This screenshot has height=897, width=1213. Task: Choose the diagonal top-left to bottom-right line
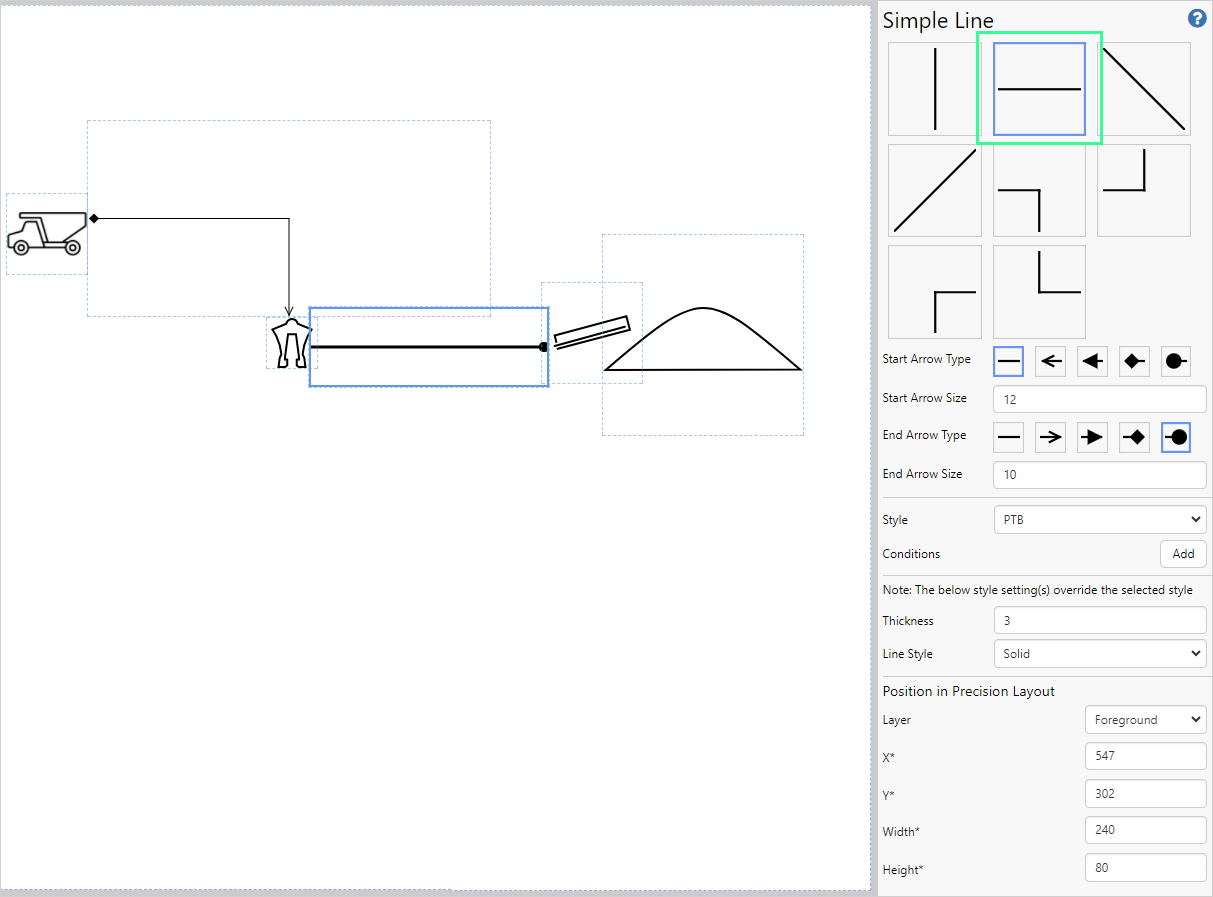coord(1144,89)
